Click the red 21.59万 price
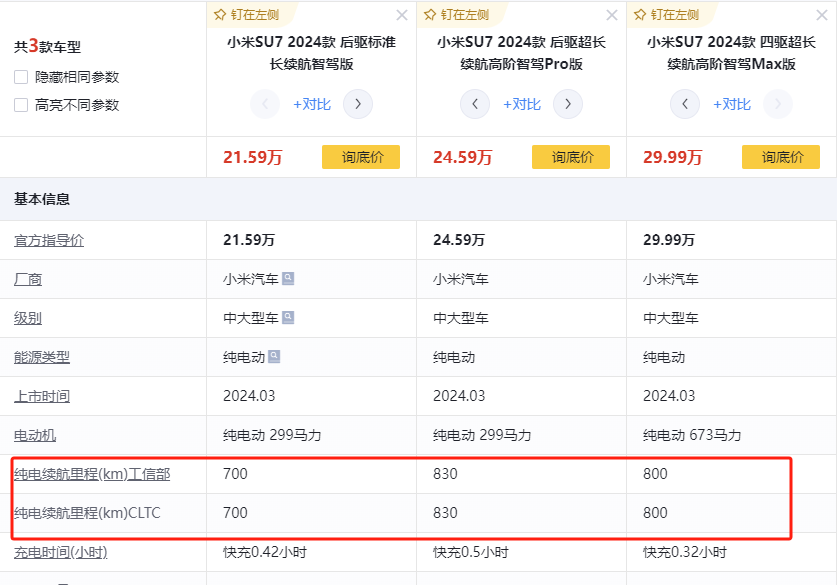The image size is (837, 585). click(252, 157)
